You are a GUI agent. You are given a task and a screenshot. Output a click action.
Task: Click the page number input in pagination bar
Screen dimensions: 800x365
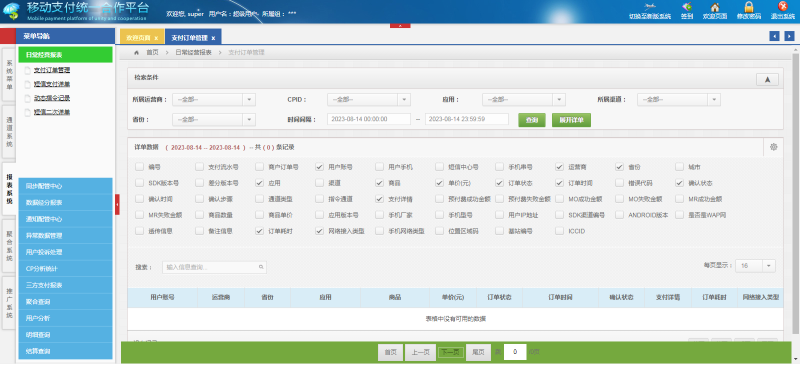click(515, 352)
